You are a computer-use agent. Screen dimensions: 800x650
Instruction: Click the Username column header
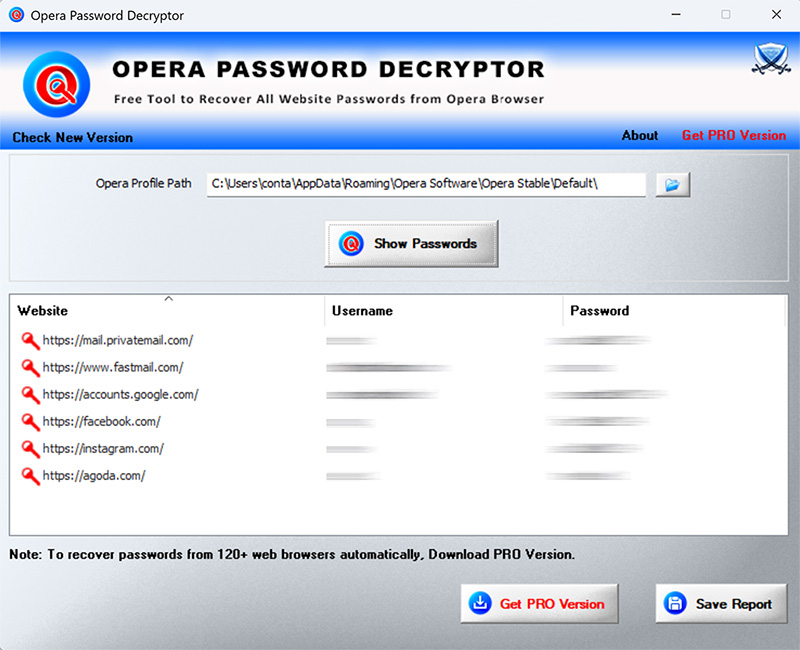(362, 311)
